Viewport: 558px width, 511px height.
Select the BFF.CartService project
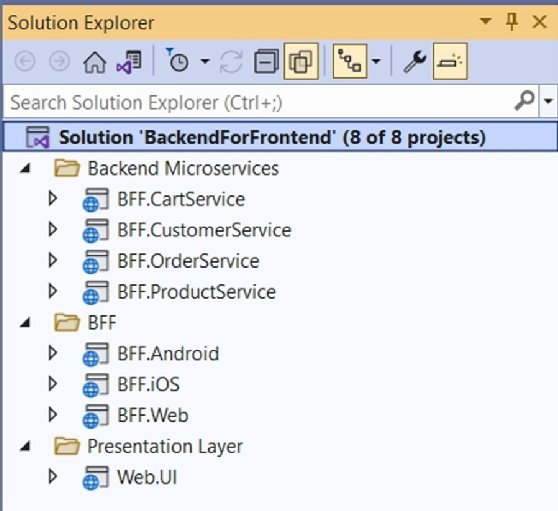click(x=181, y=199)
